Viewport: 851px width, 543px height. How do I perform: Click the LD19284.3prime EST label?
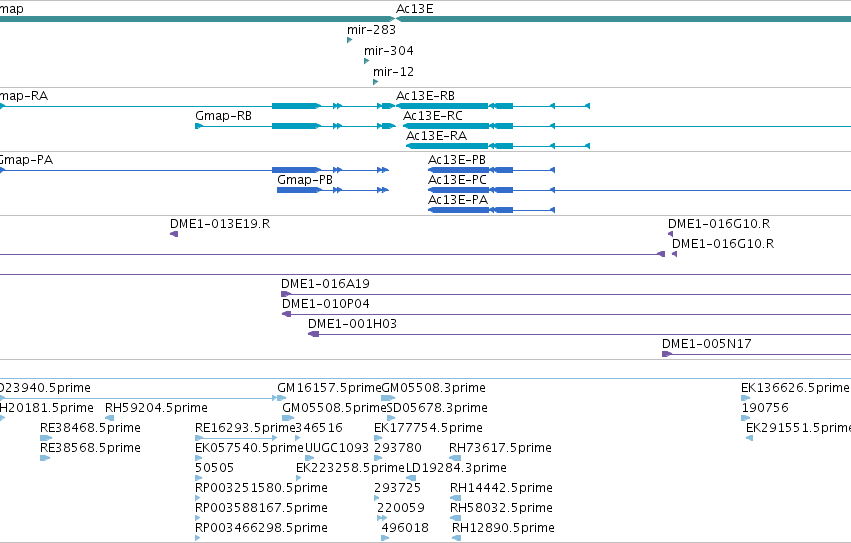[456, 468]
